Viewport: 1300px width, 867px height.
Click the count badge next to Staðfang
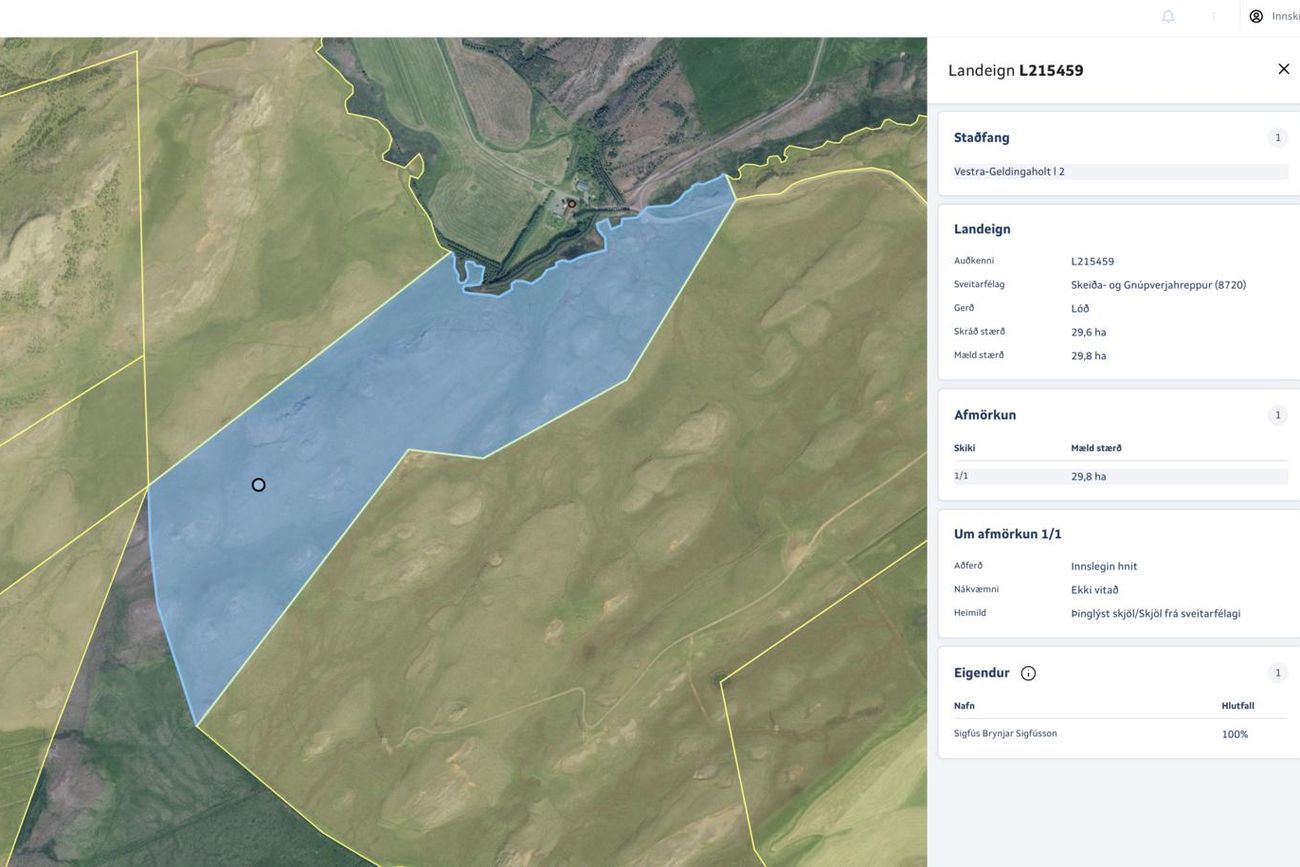pyautogui.click(x=1277, y=138)
